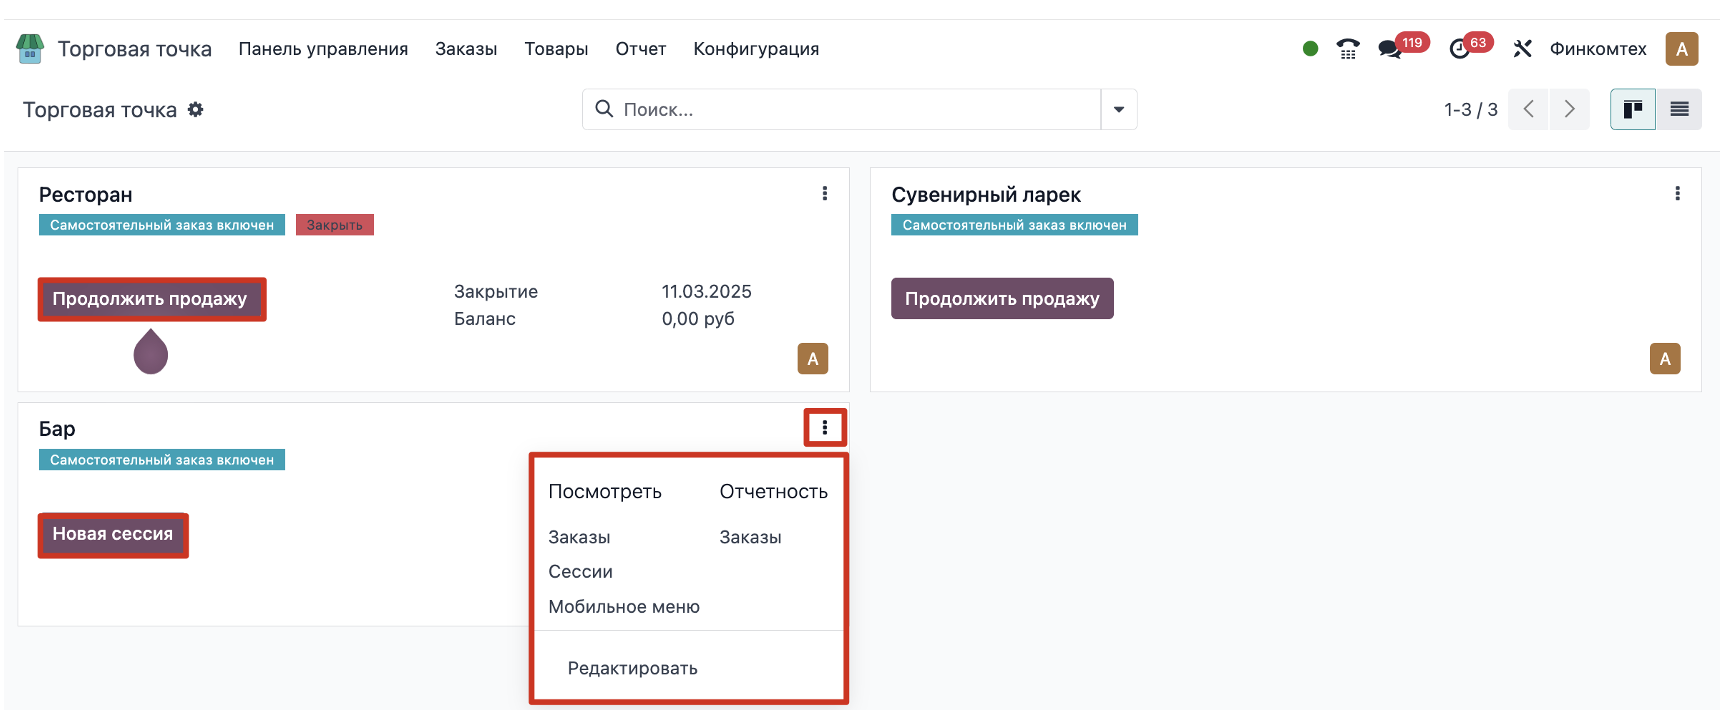This screenshot has height=710, width=1736.
Task: Open the user avatar in top bar
Action: (x=1681, y=49)
